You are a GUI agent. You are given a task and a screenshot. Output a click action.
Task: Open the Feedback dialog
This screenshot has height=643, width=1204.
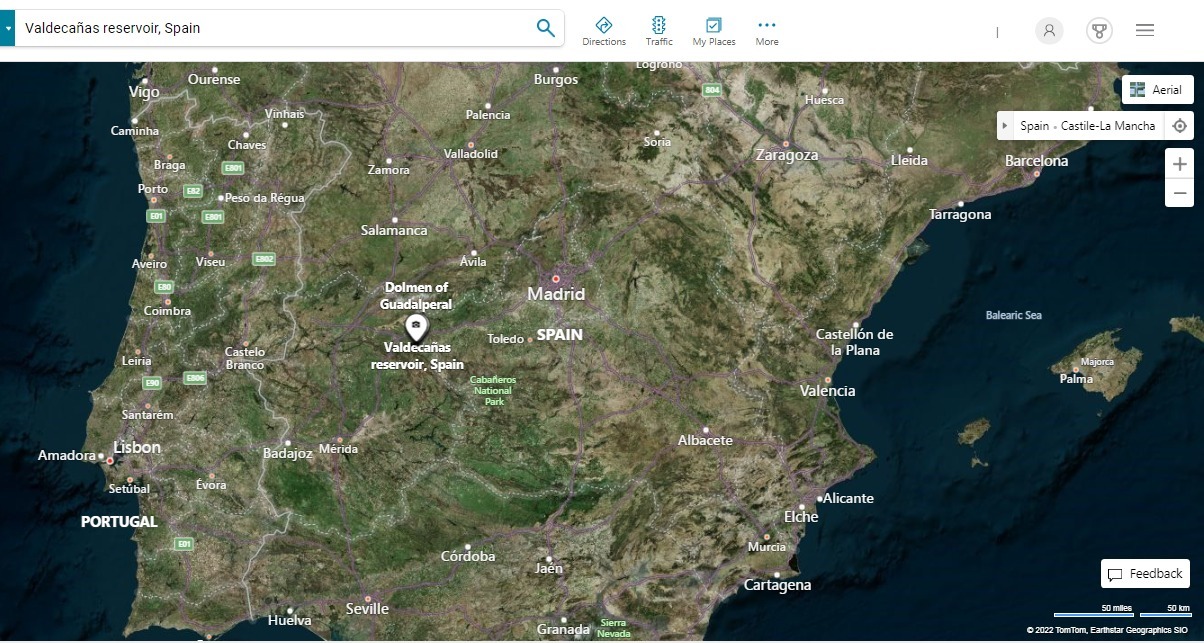[x=1146, y=574]
